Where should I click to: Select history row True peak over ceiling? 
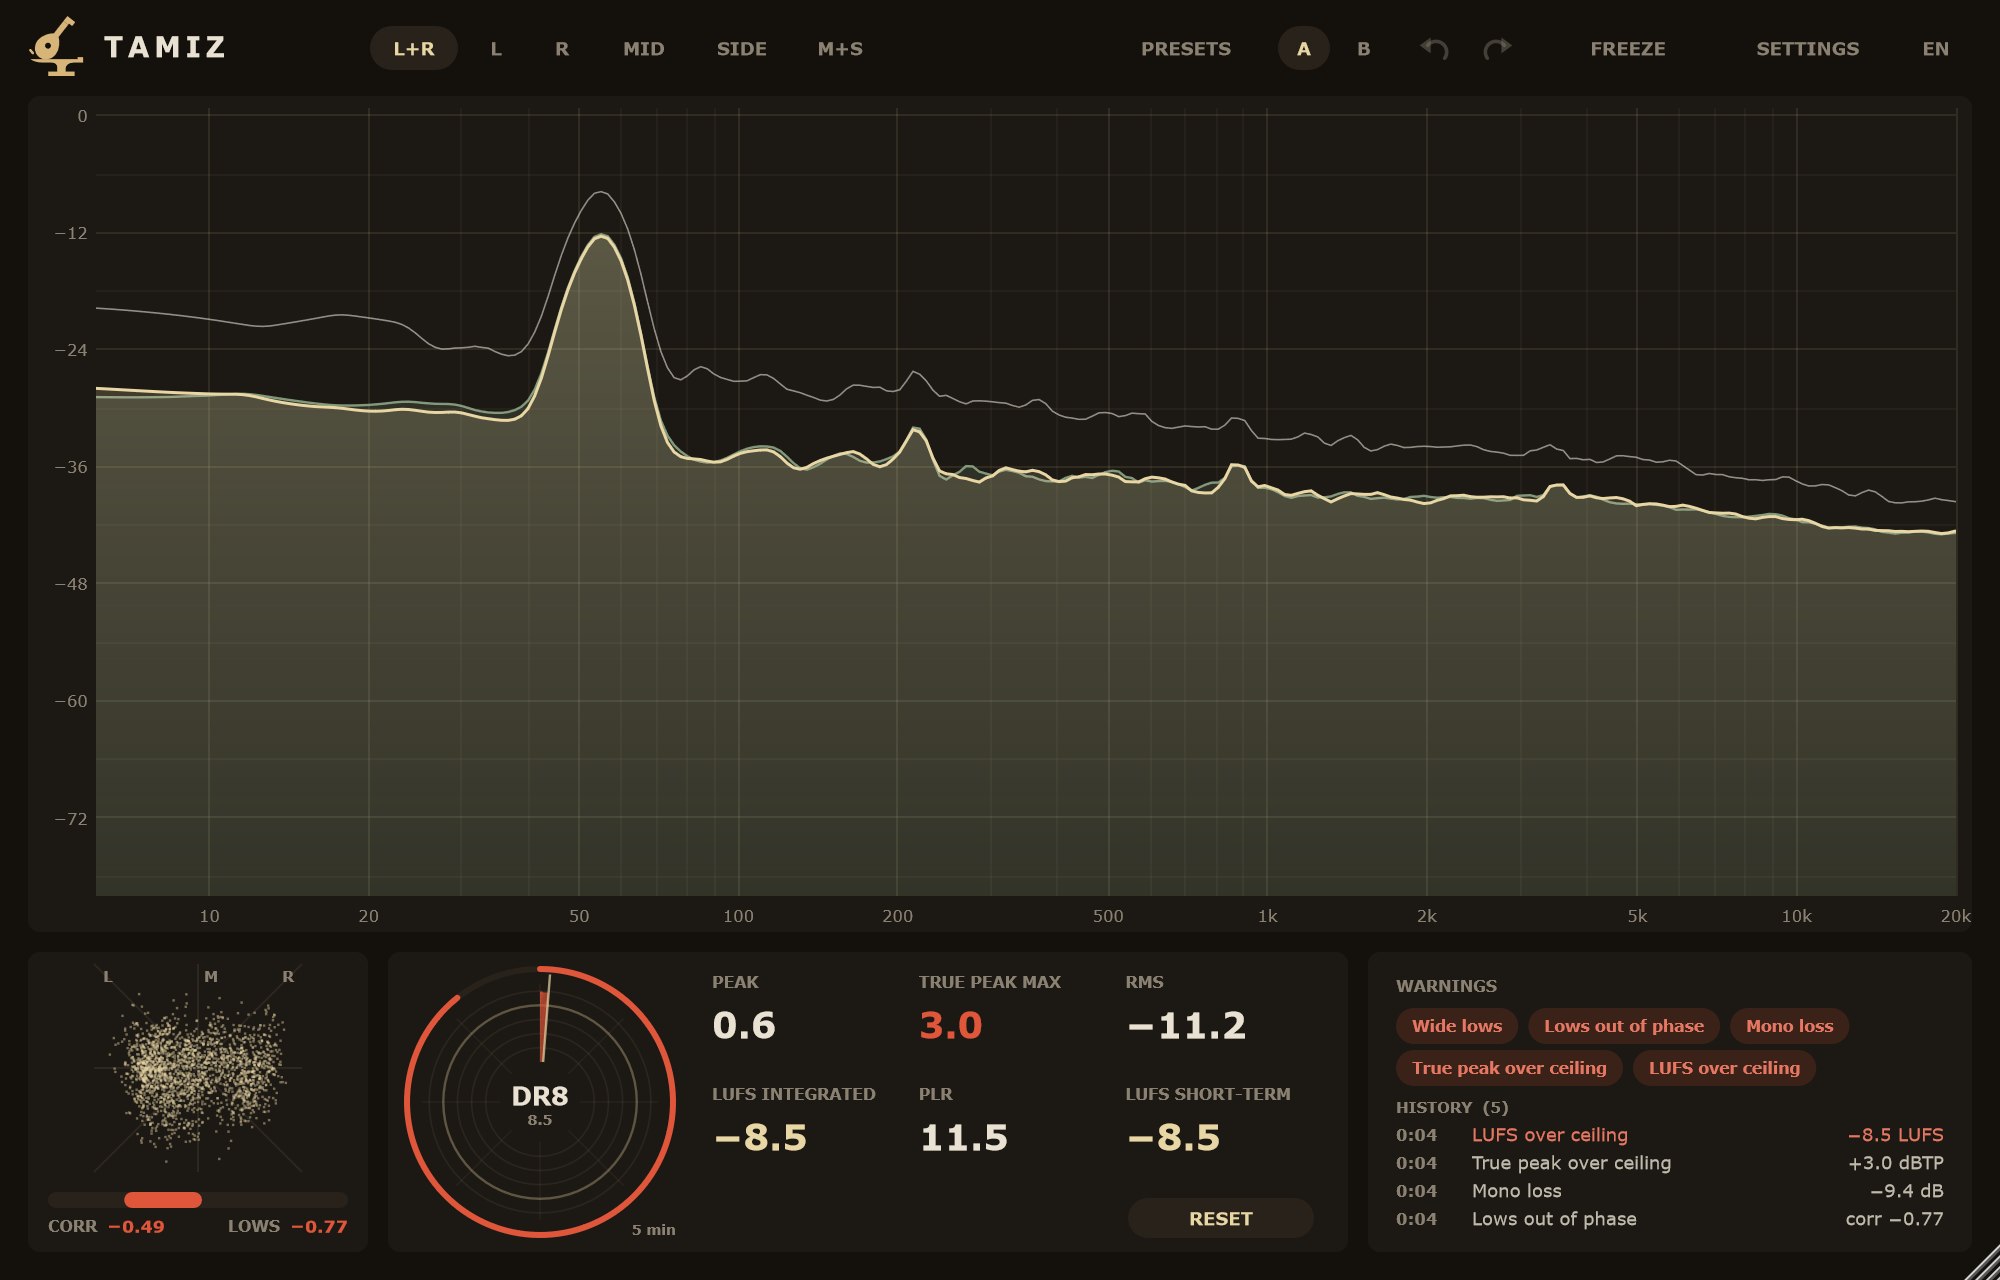tap(1670, 1163)
